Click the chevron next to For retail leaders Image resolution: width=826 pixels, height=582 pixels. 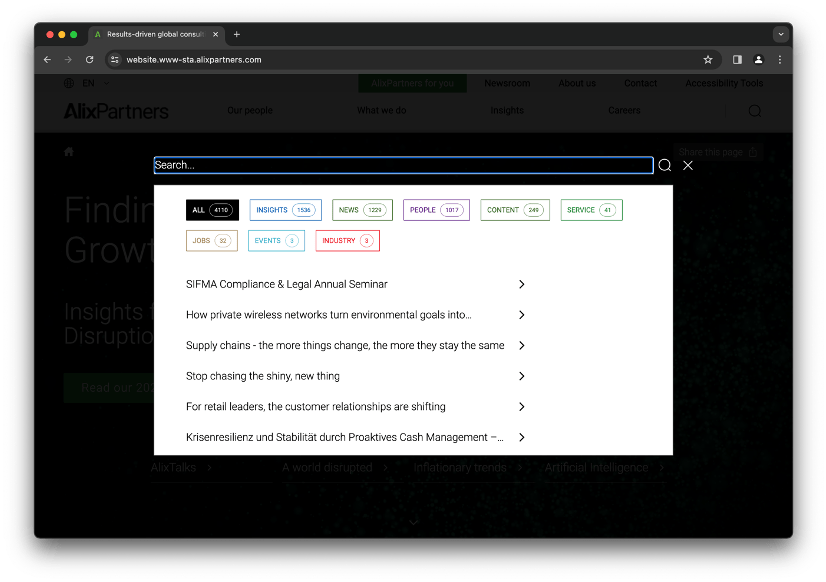[x=522, y=407]
